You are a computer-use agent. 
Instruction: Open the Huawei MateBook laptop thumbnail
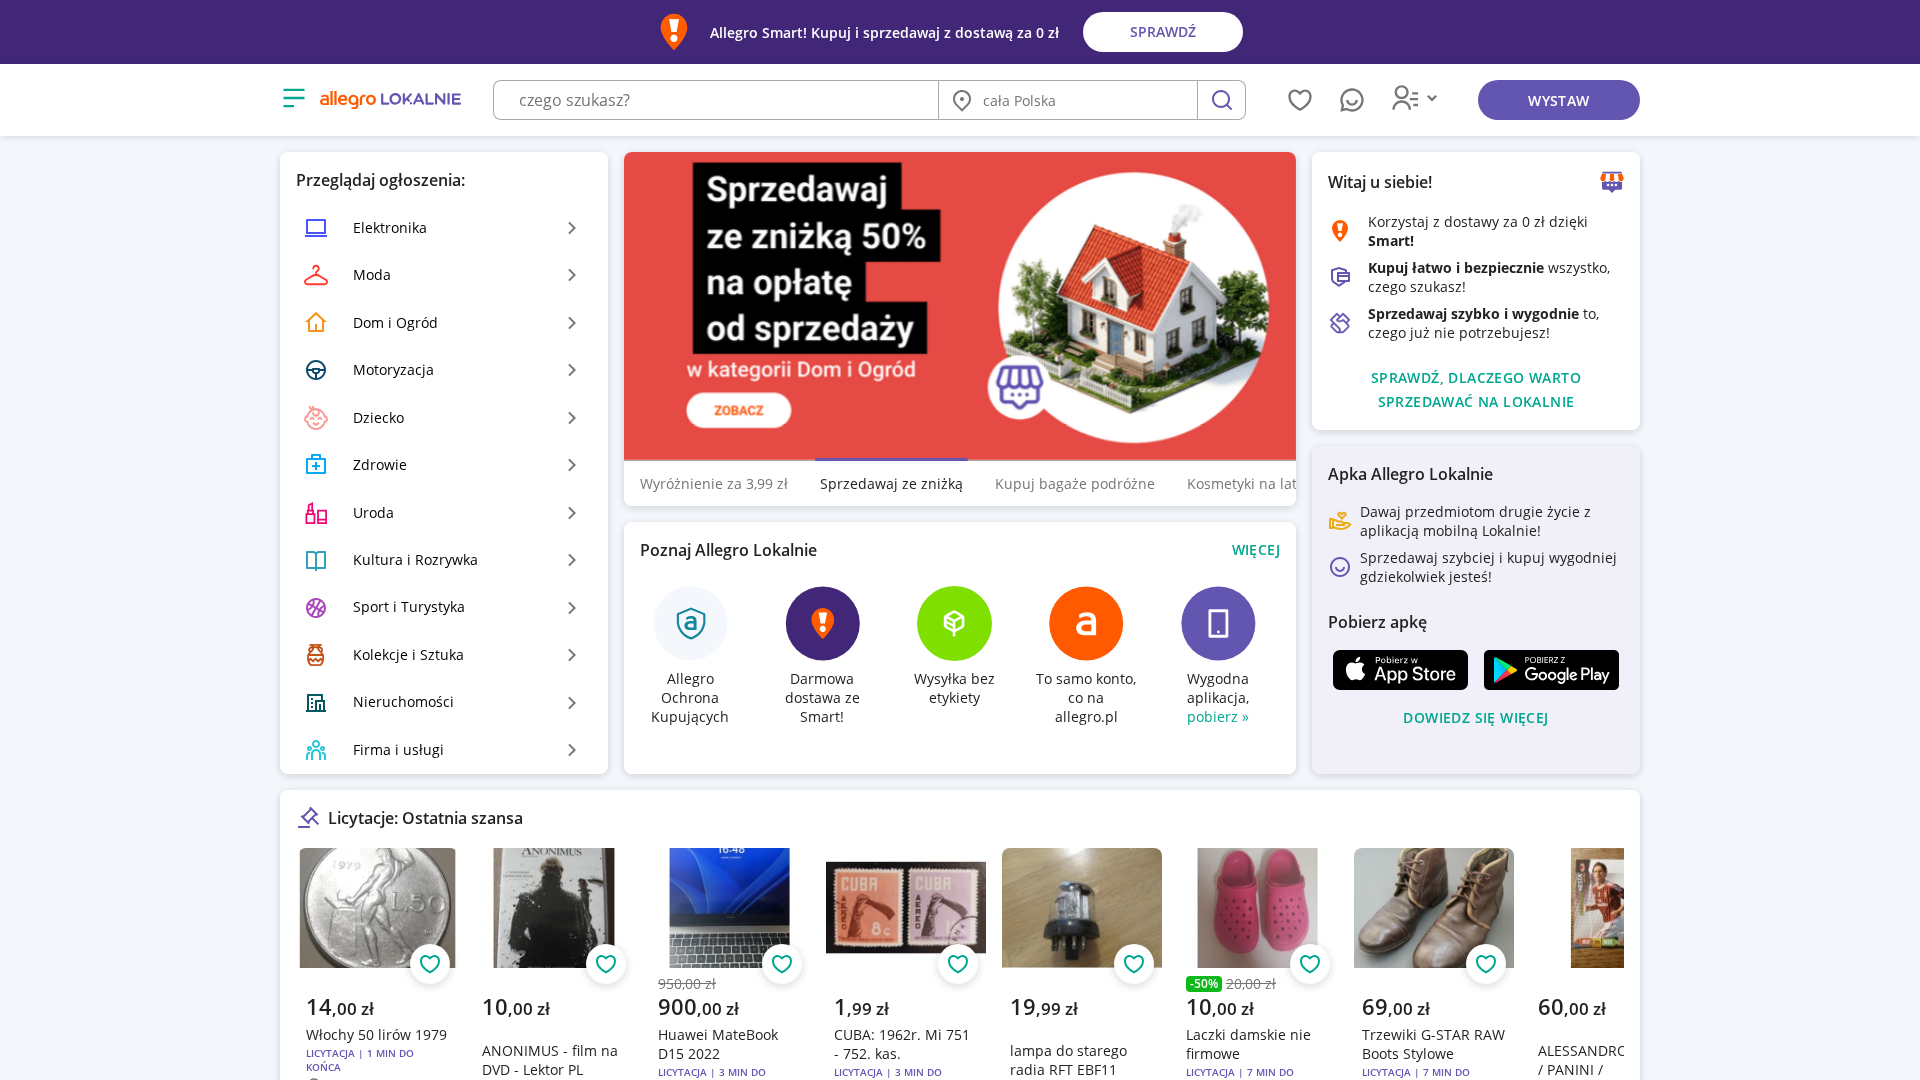[x=729, y=908]
